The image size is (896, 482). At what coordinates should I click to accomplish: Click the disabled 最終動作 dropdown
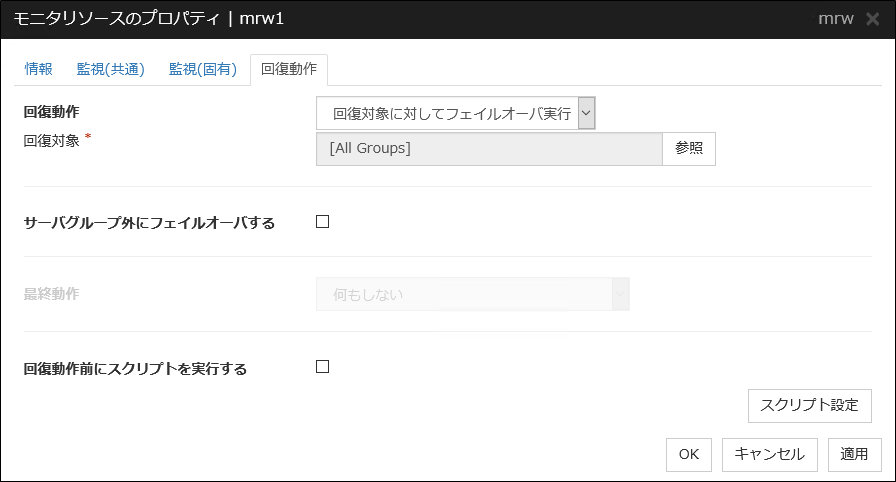pos(472,294)
